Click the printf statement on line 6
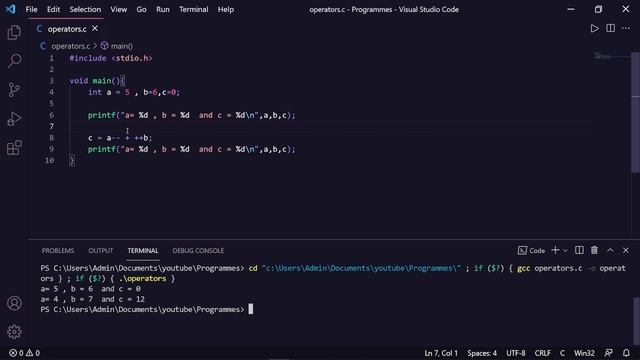The width and height of the screenshot is (640, 360). (x=191, y=116)
